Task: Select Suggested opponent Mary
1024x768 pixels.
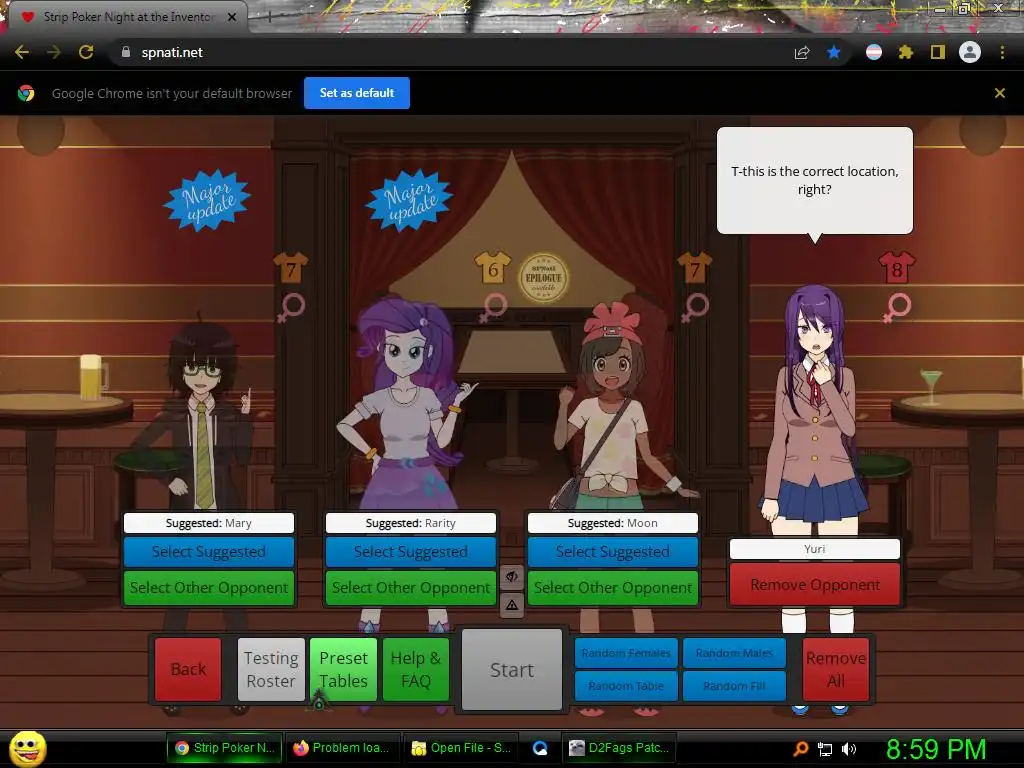Action: coord(208,552)
